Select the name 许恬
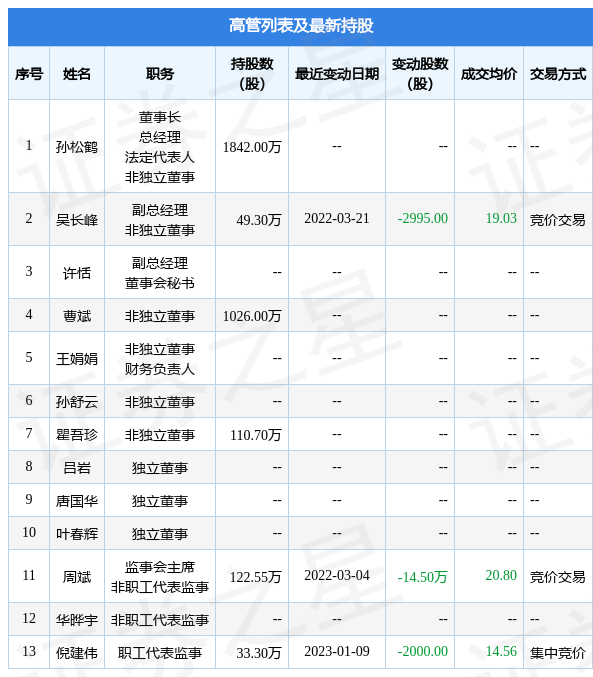 [x=77, y=273]
